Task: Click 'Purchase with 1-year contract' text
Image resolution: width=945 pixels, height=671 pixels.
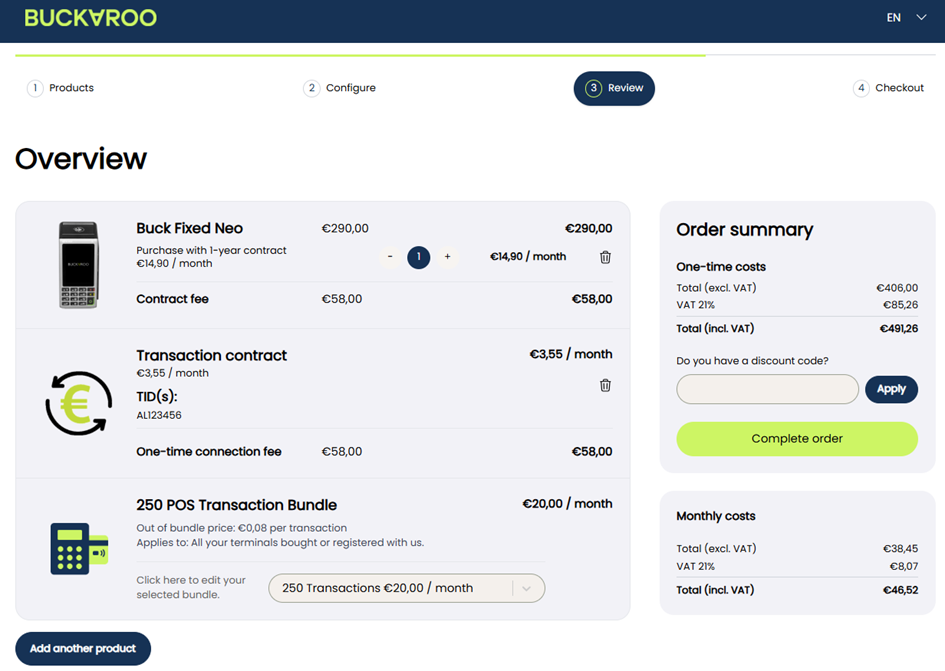Action: [x=211, y=250]
